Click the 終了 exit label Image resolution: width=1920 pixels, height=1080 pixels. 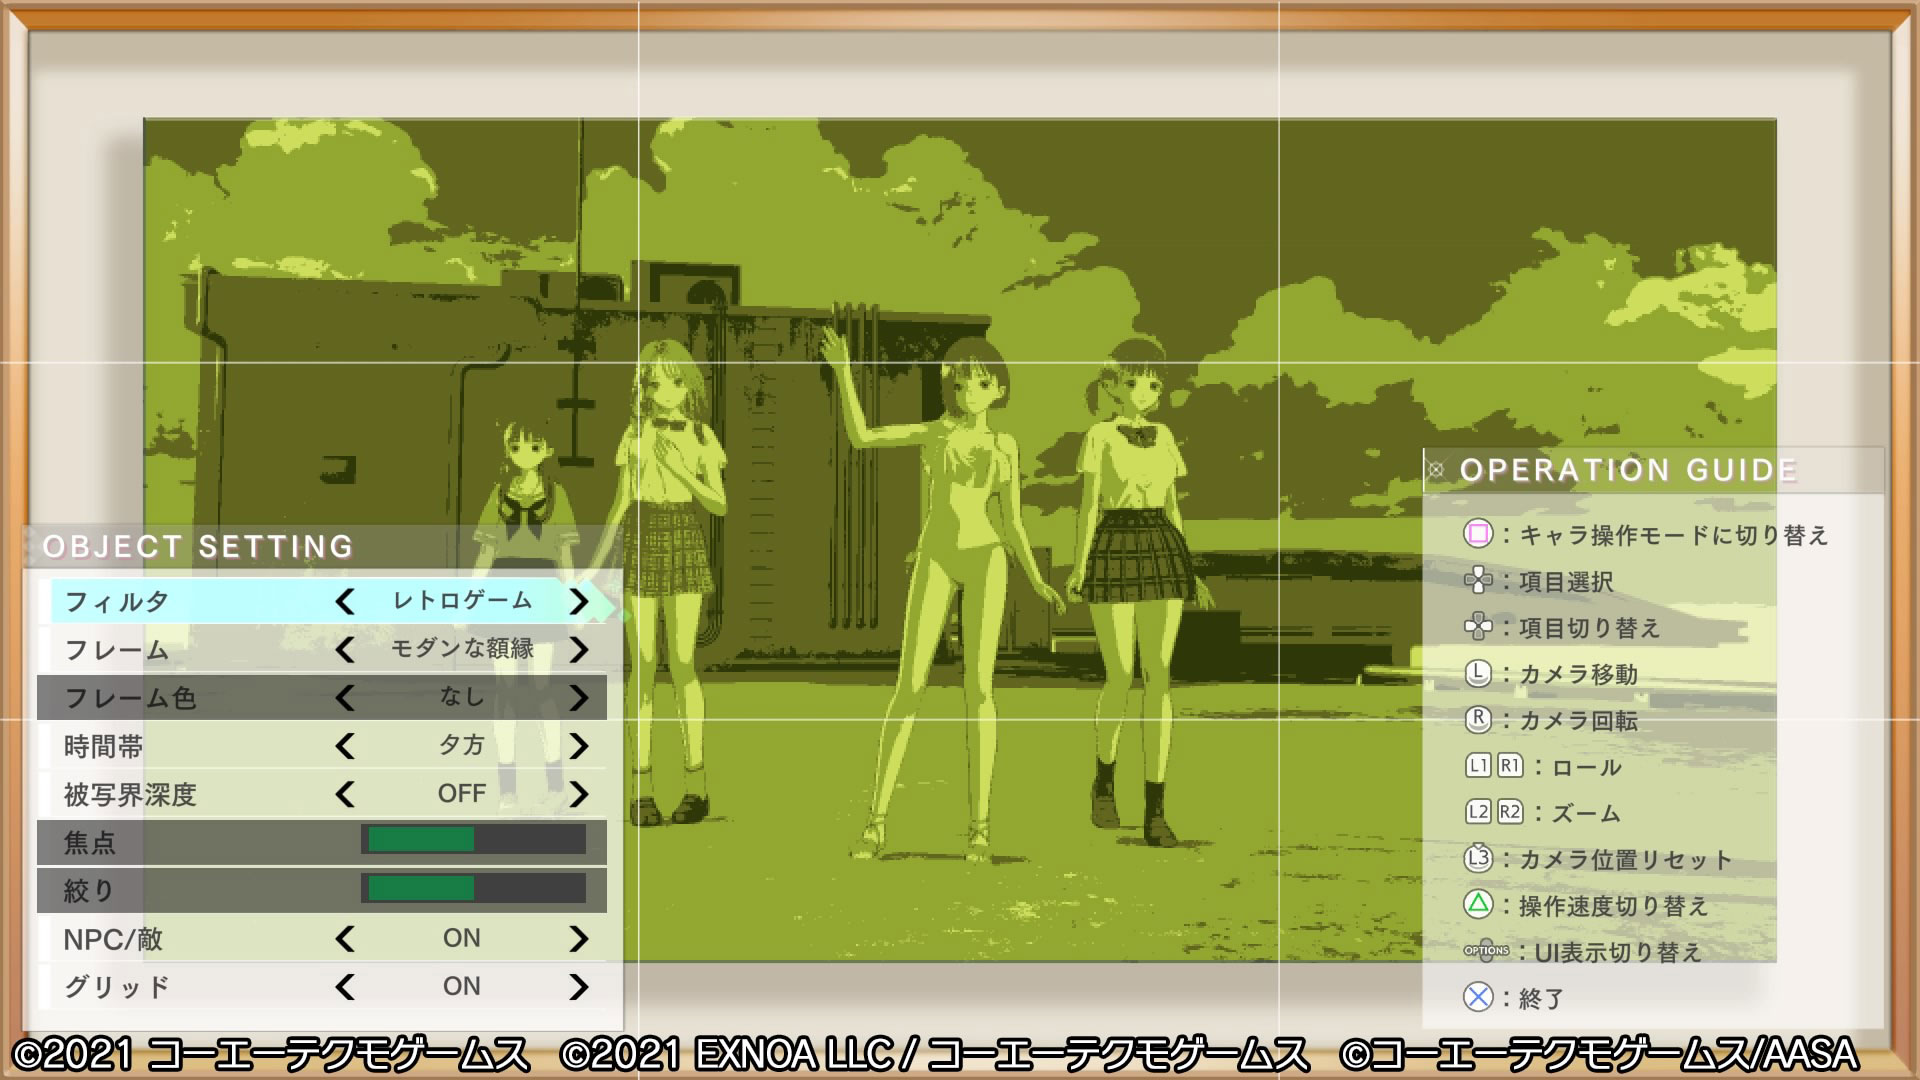point(1541,998)
